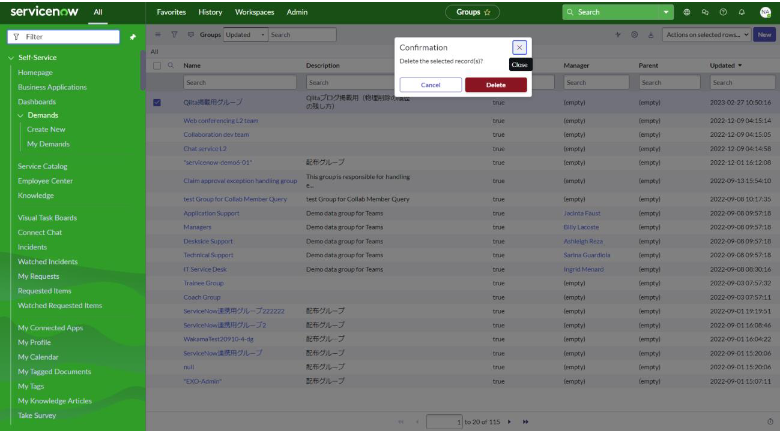781x433 pixels.
Task: Click the global Search box
Action: [611, 12]
